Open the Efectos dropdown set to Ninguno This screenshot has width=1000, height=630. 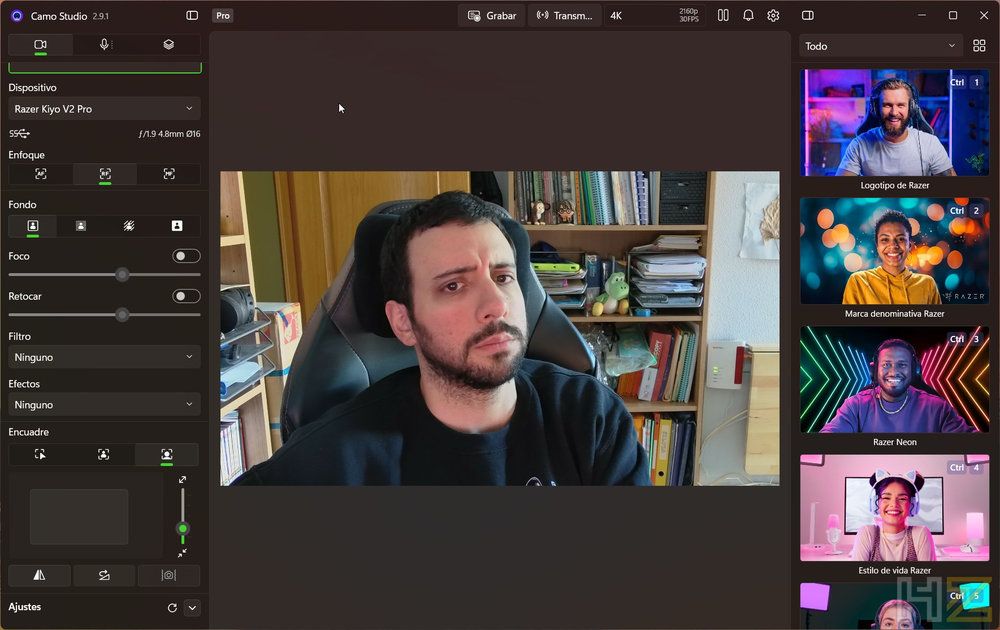(105, 405)
